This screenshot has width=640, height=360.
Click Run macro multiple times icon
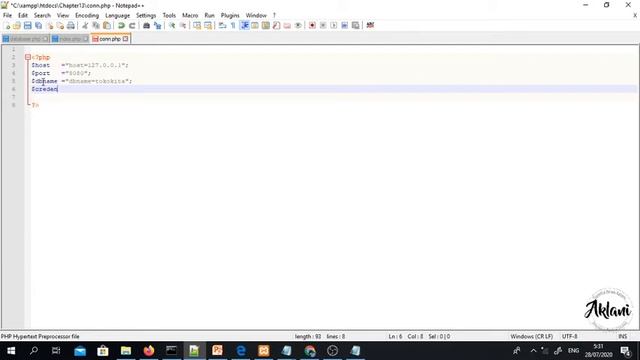344,26
